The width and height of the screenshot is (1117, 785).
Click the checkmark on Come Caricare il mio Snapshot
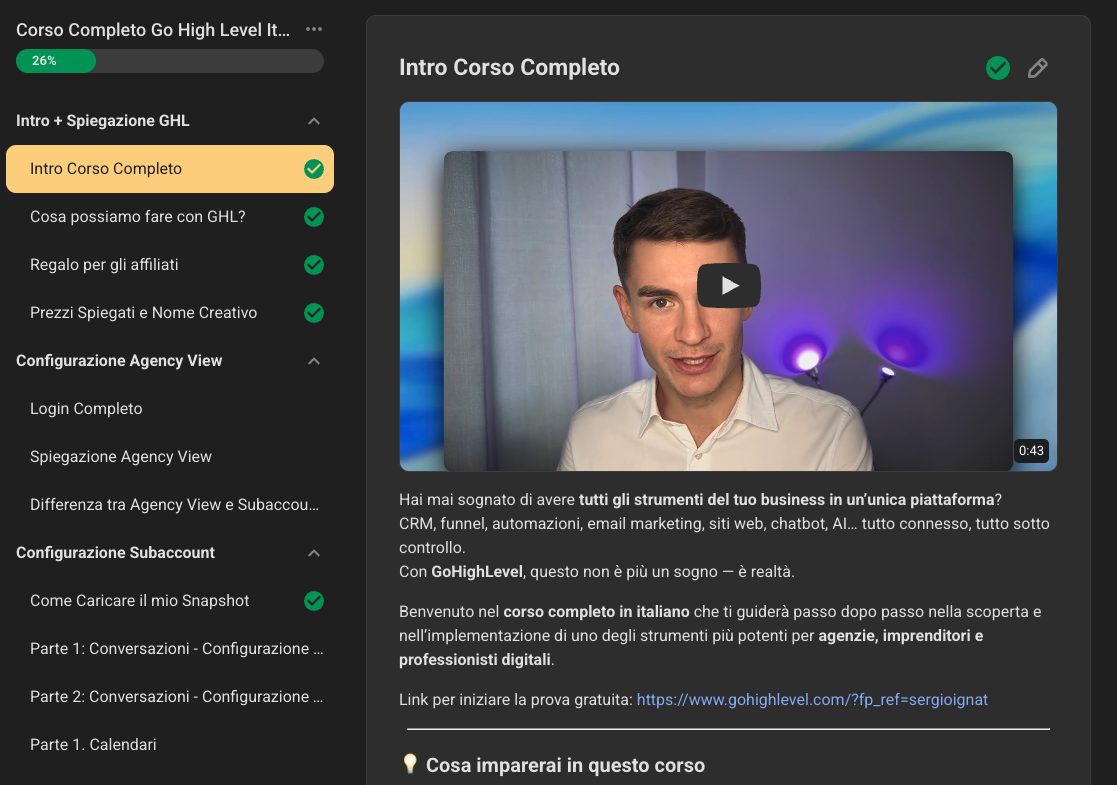click(313, 601)
